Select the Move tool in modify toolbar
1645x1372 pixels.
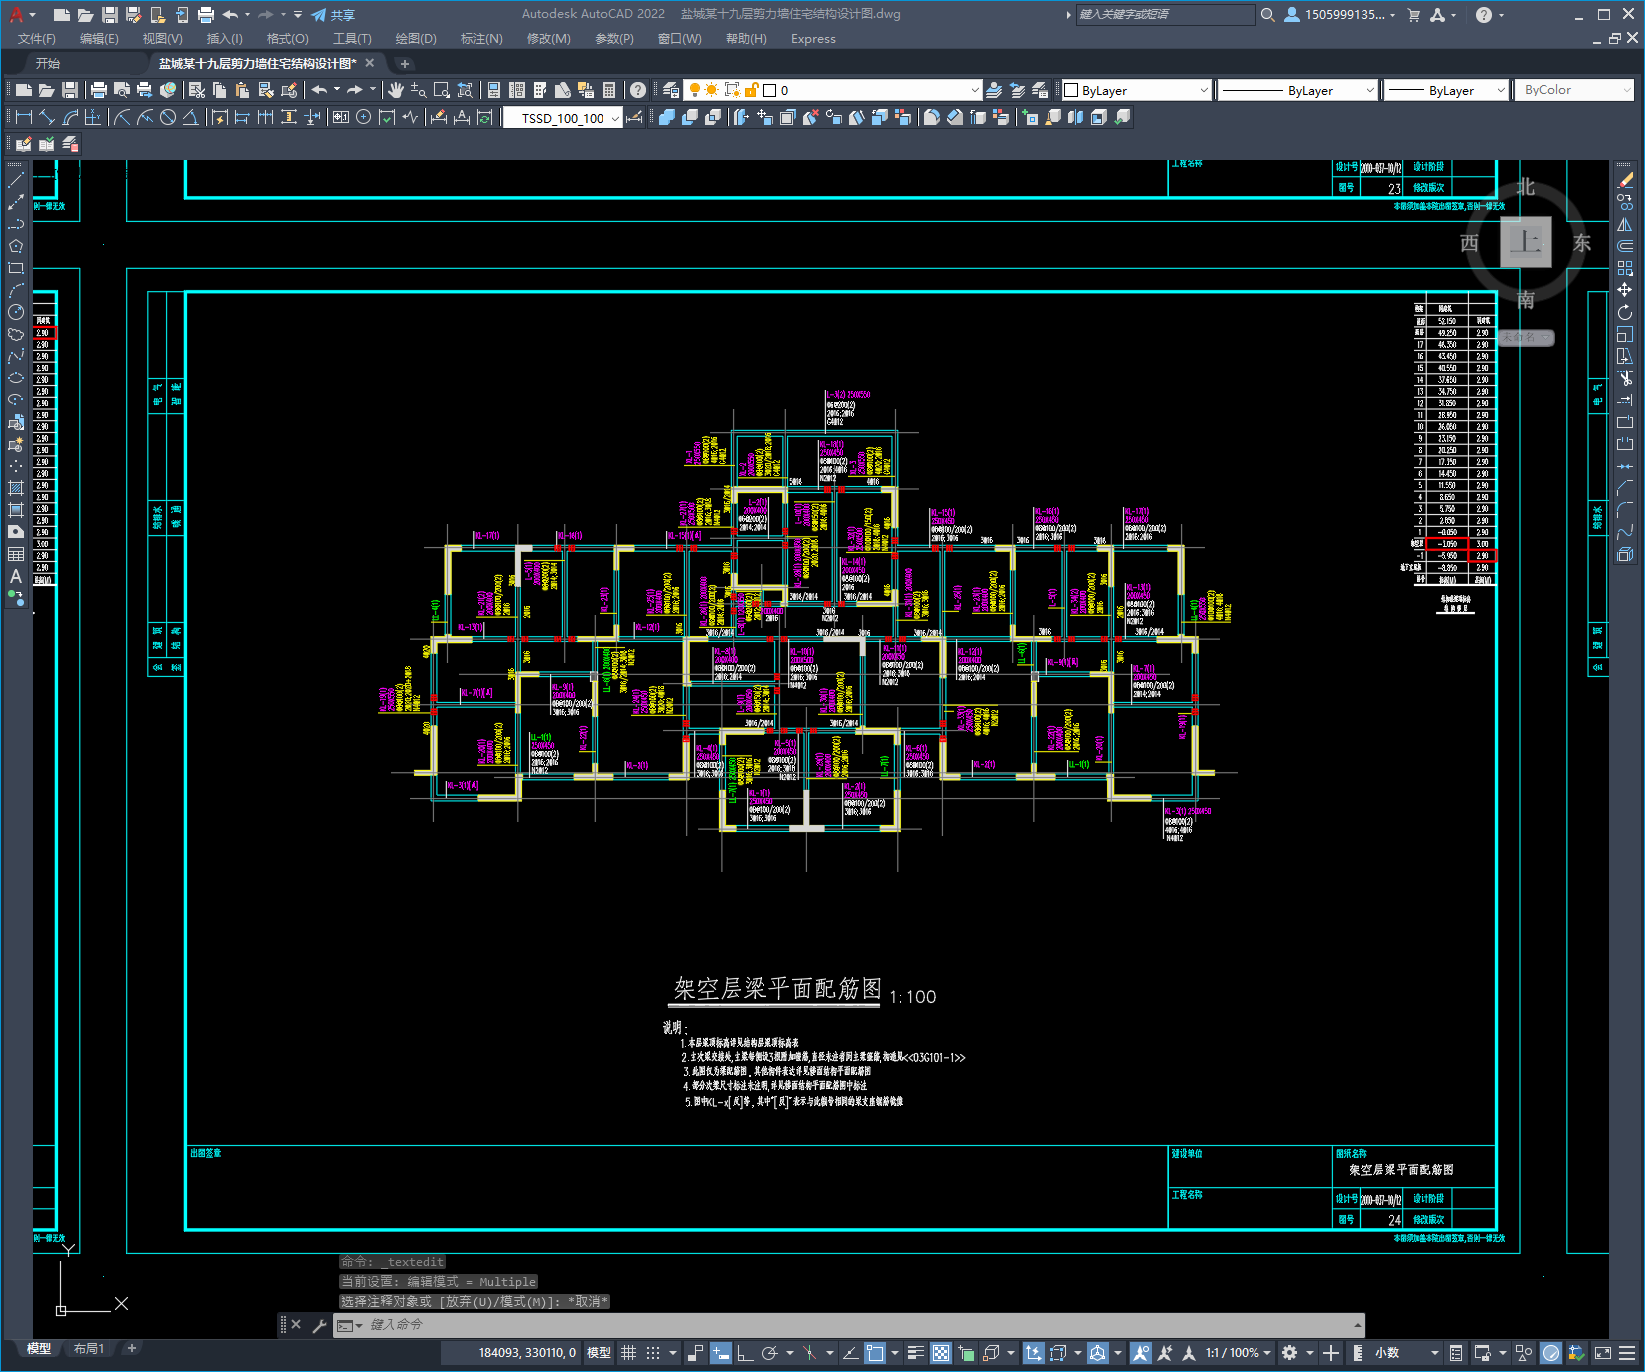coord(1625,290)
